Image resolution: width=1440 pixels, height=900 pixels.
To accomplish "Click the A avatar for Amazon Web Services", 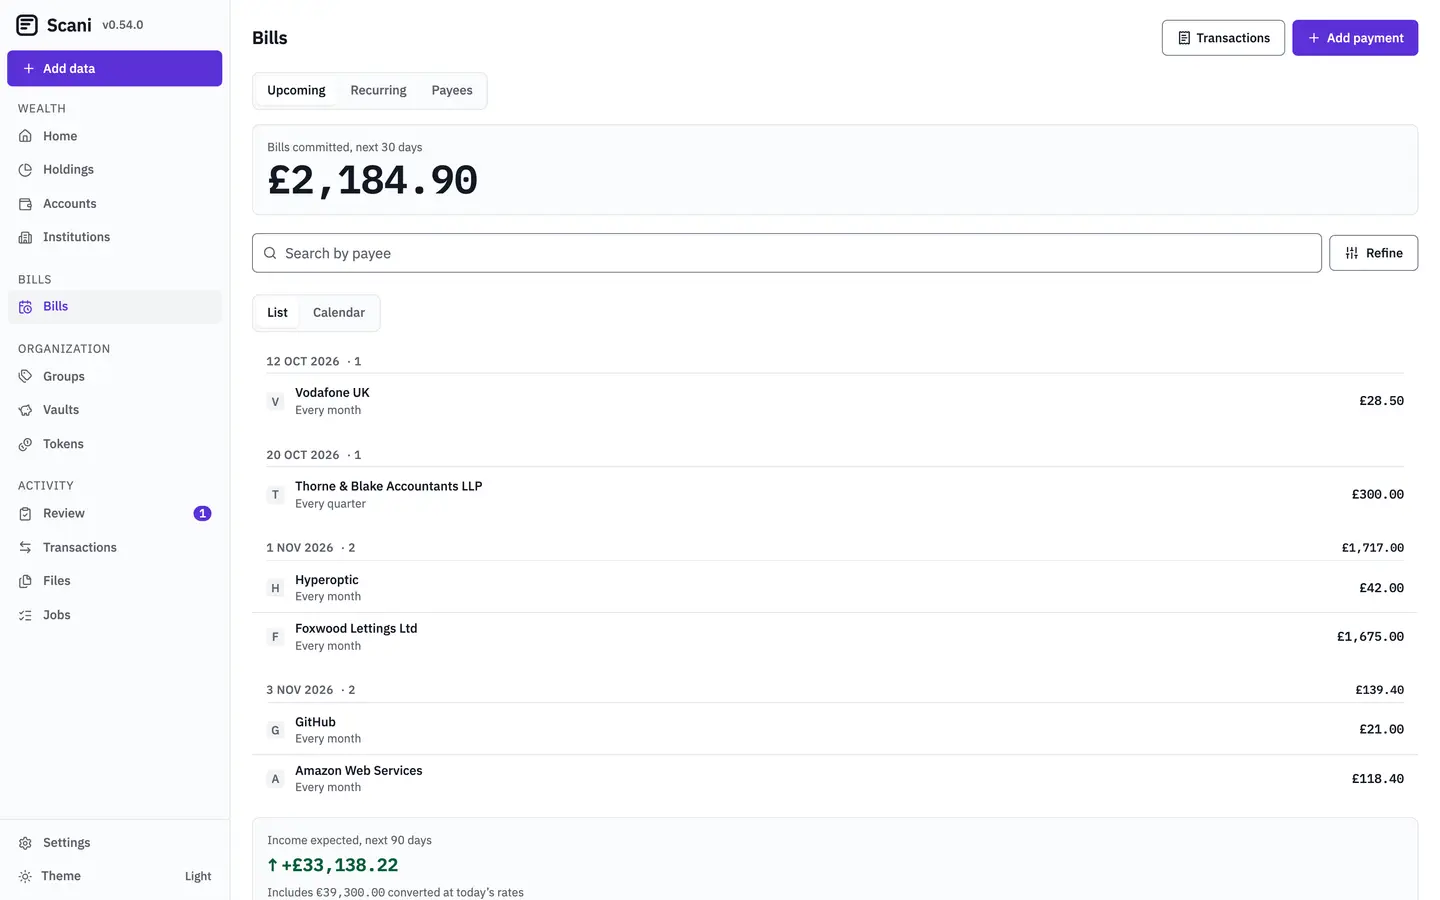I will (275, 779).
